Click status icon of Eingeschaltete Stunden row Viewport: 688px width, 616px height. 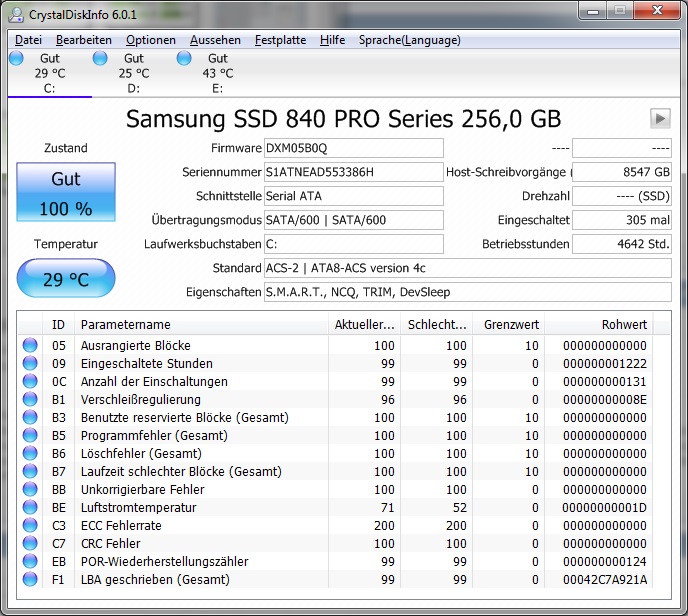30,363
